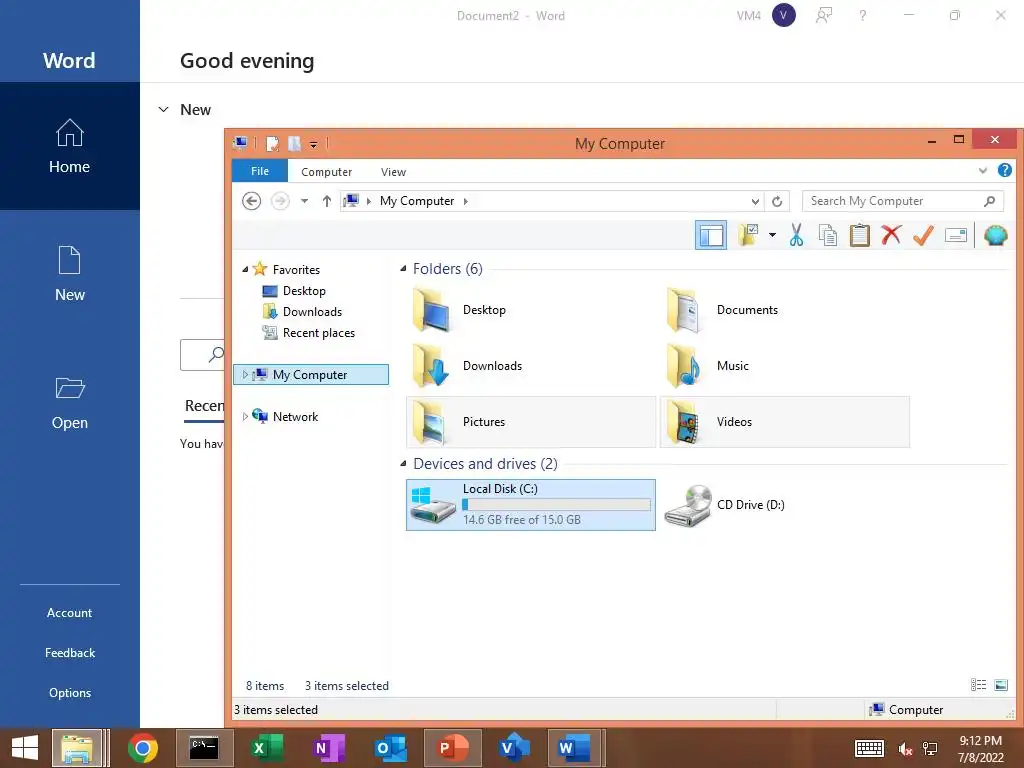Click the Forward navigation arrow

click(280, 201)
